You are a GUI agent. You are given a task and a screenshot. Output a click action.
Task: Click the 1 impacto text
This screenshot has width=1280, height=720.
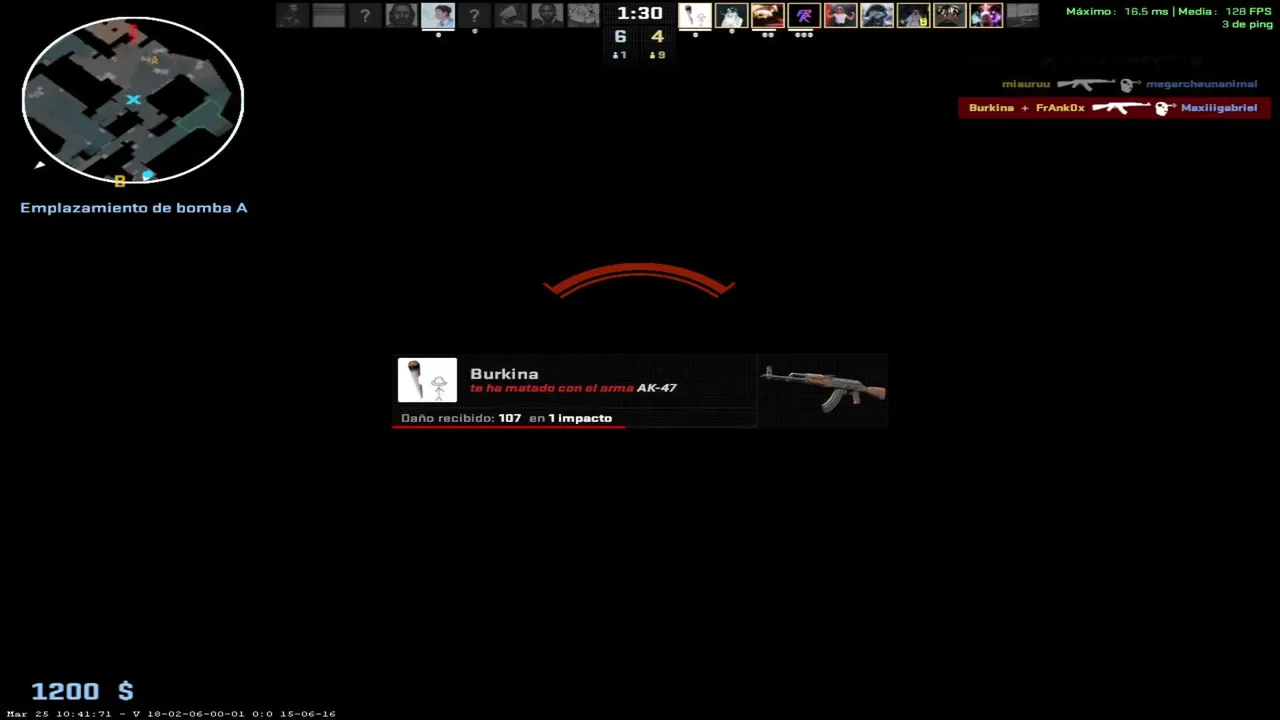[580, 418]
